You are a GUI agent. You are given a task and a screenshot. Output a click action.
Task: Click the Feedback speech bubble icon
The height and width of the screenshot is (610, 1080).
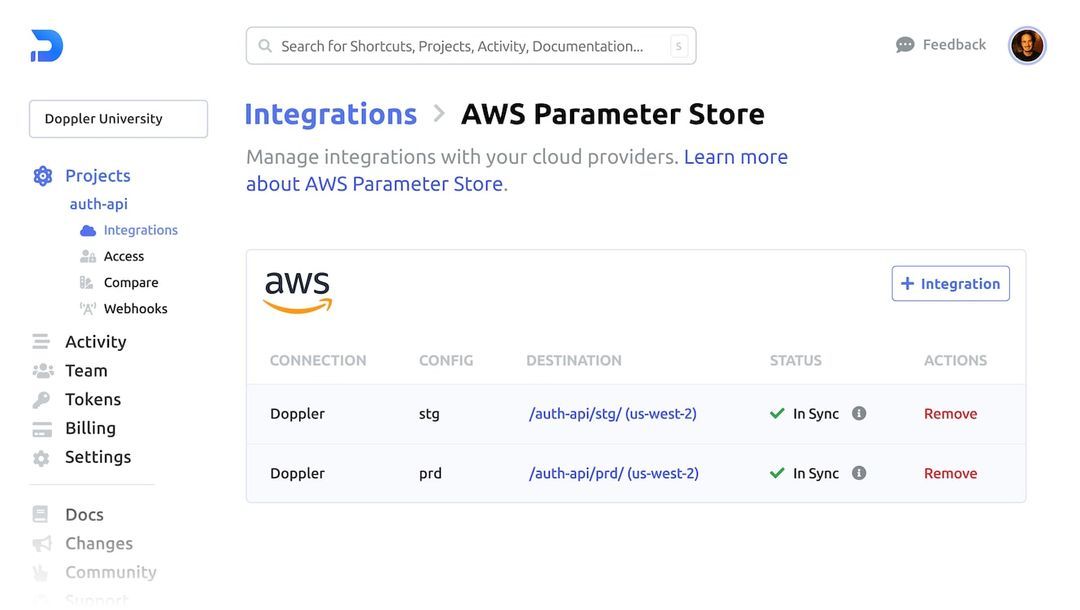(904, 44)
